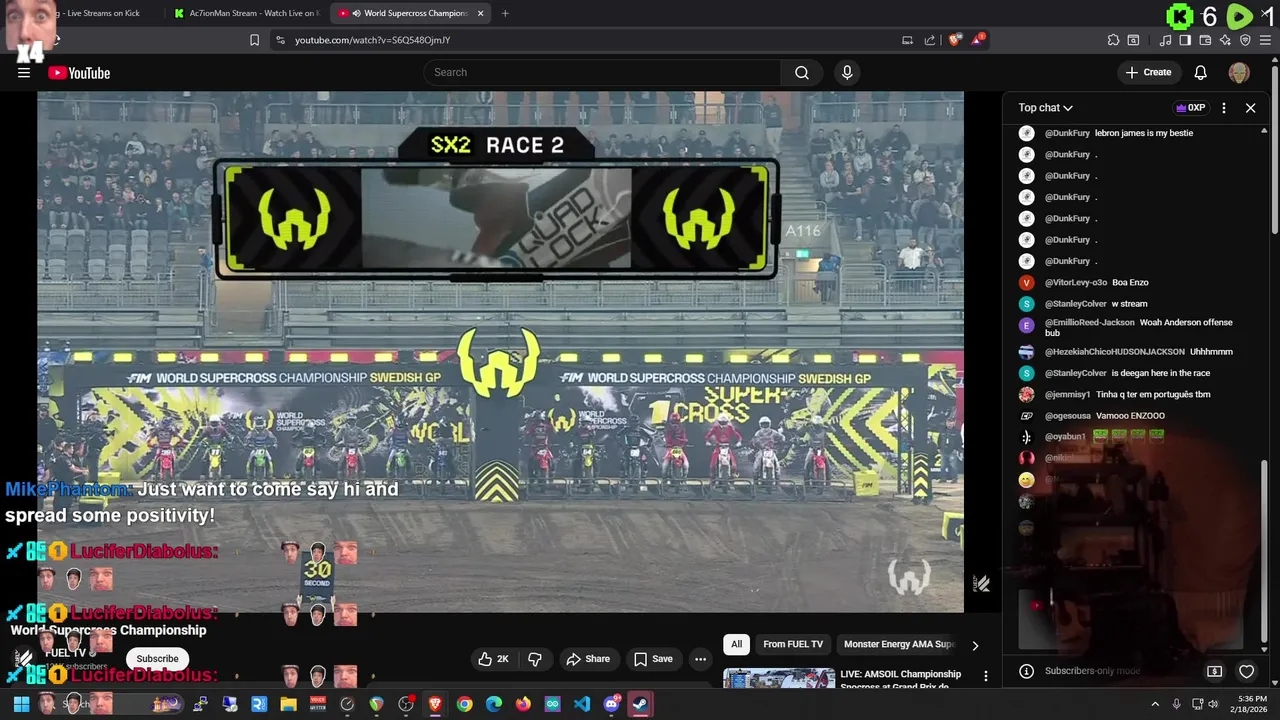This screenshot has width=1280, height=720.
Task: Click the Brave Shields lion icon
Action: 955,40
